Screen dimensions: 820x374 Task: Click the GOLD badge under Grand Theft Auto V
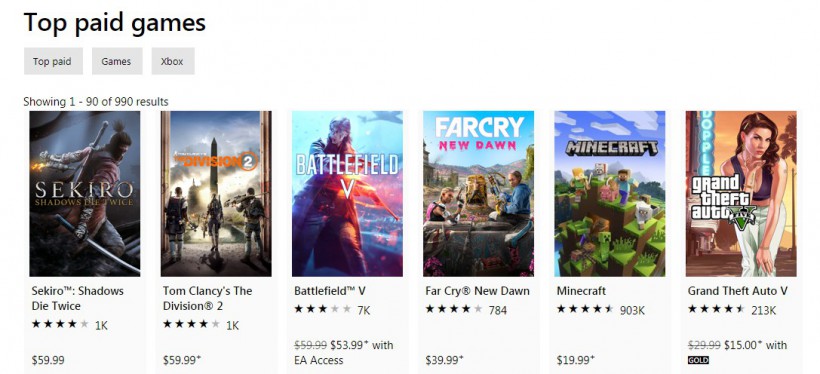[698, 360]
